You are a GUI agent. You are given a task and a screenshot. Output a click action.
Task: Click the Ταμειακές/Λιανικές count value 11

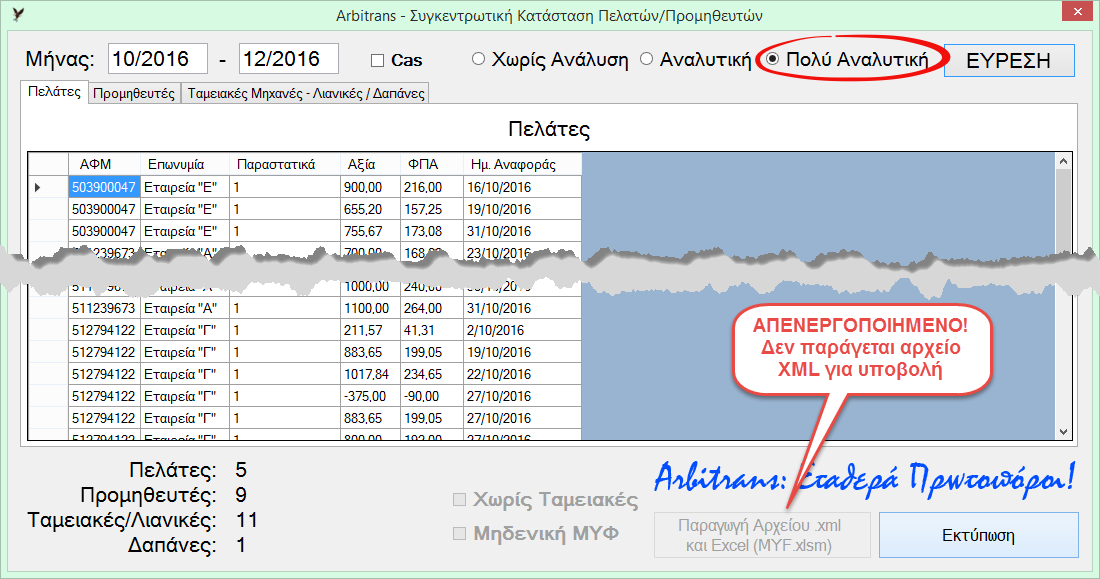pos(247,520)
